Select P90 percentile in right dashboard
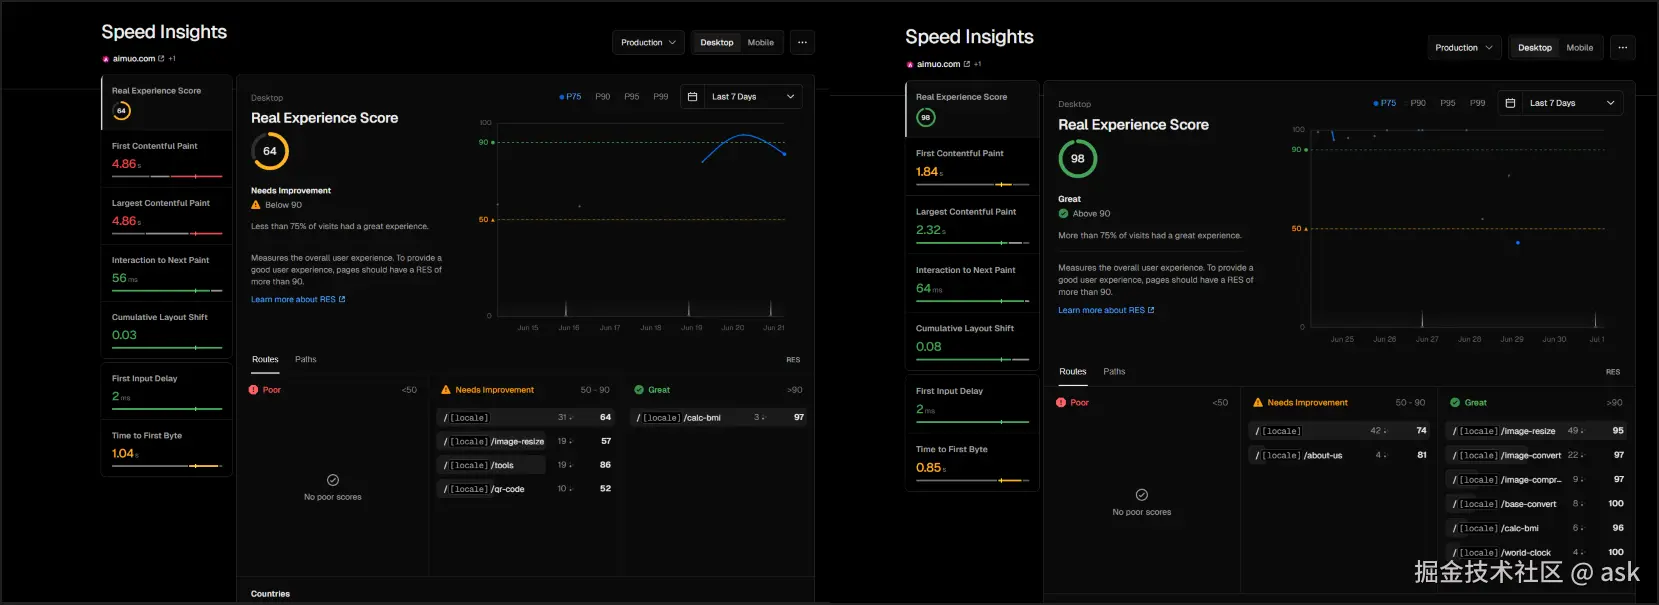Image resolution: width=1659 pixels, height=605 pixels. tap(1418, 103)
